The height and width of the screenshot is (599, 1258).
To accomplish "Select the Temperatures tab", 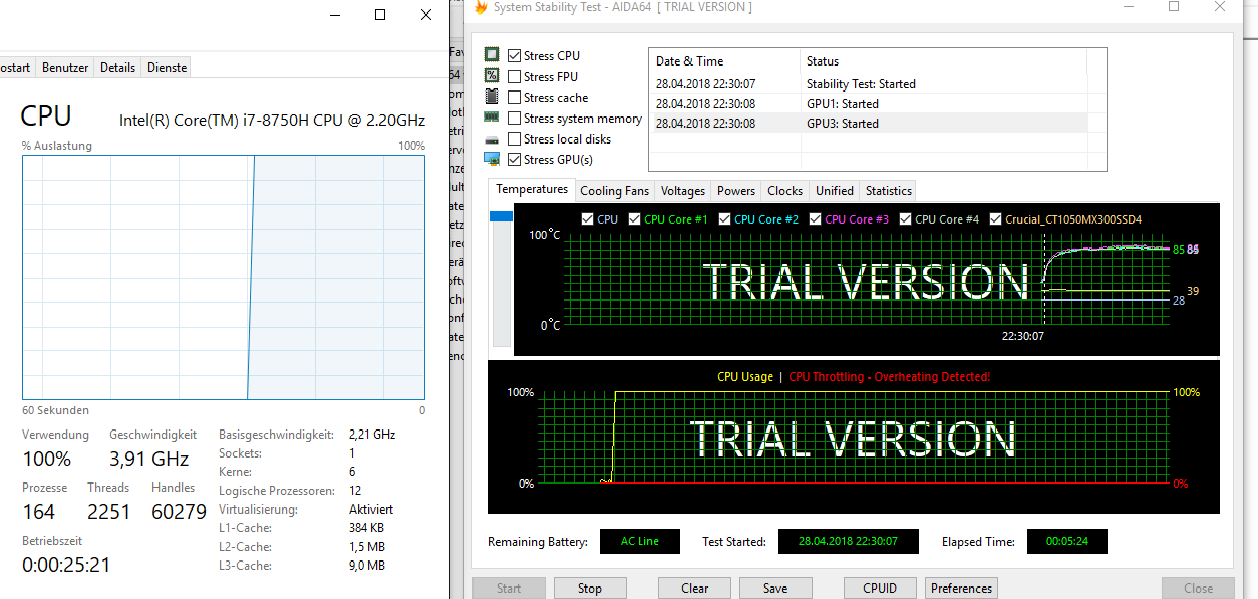I will pyautogui.click(x=532, y=189).
